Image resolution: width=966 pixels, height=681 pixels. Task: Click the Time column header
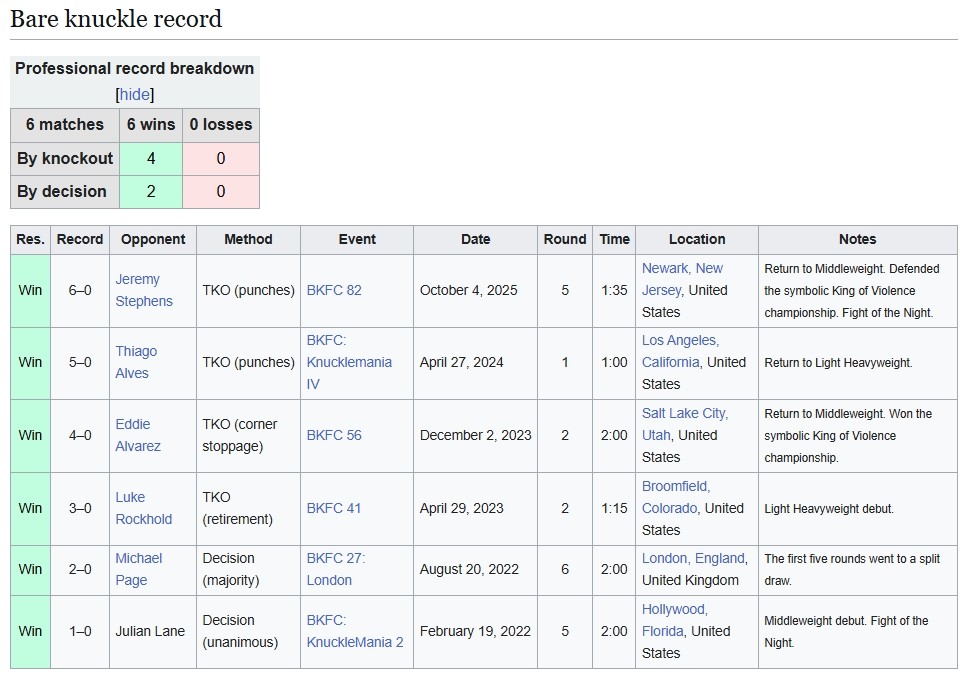coord(614,240)
